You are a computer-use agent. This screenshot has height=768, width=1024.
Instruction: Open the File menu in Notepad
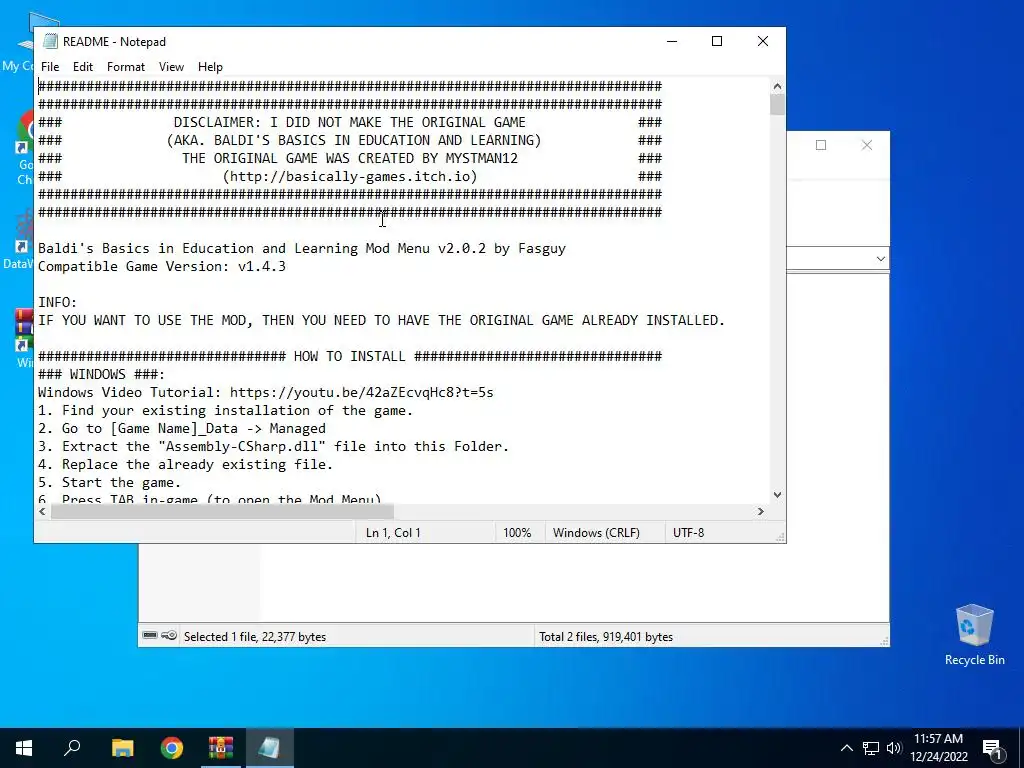50,67
